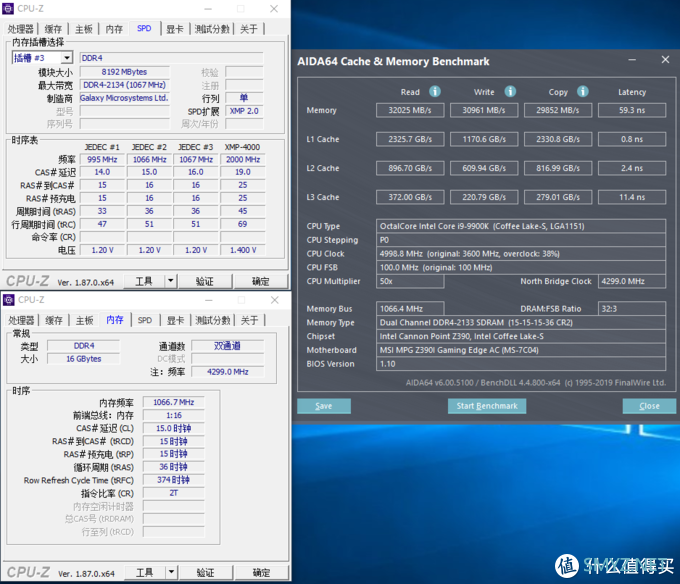Click the Memory Write 30961 MB/s field

coord(484,110)
